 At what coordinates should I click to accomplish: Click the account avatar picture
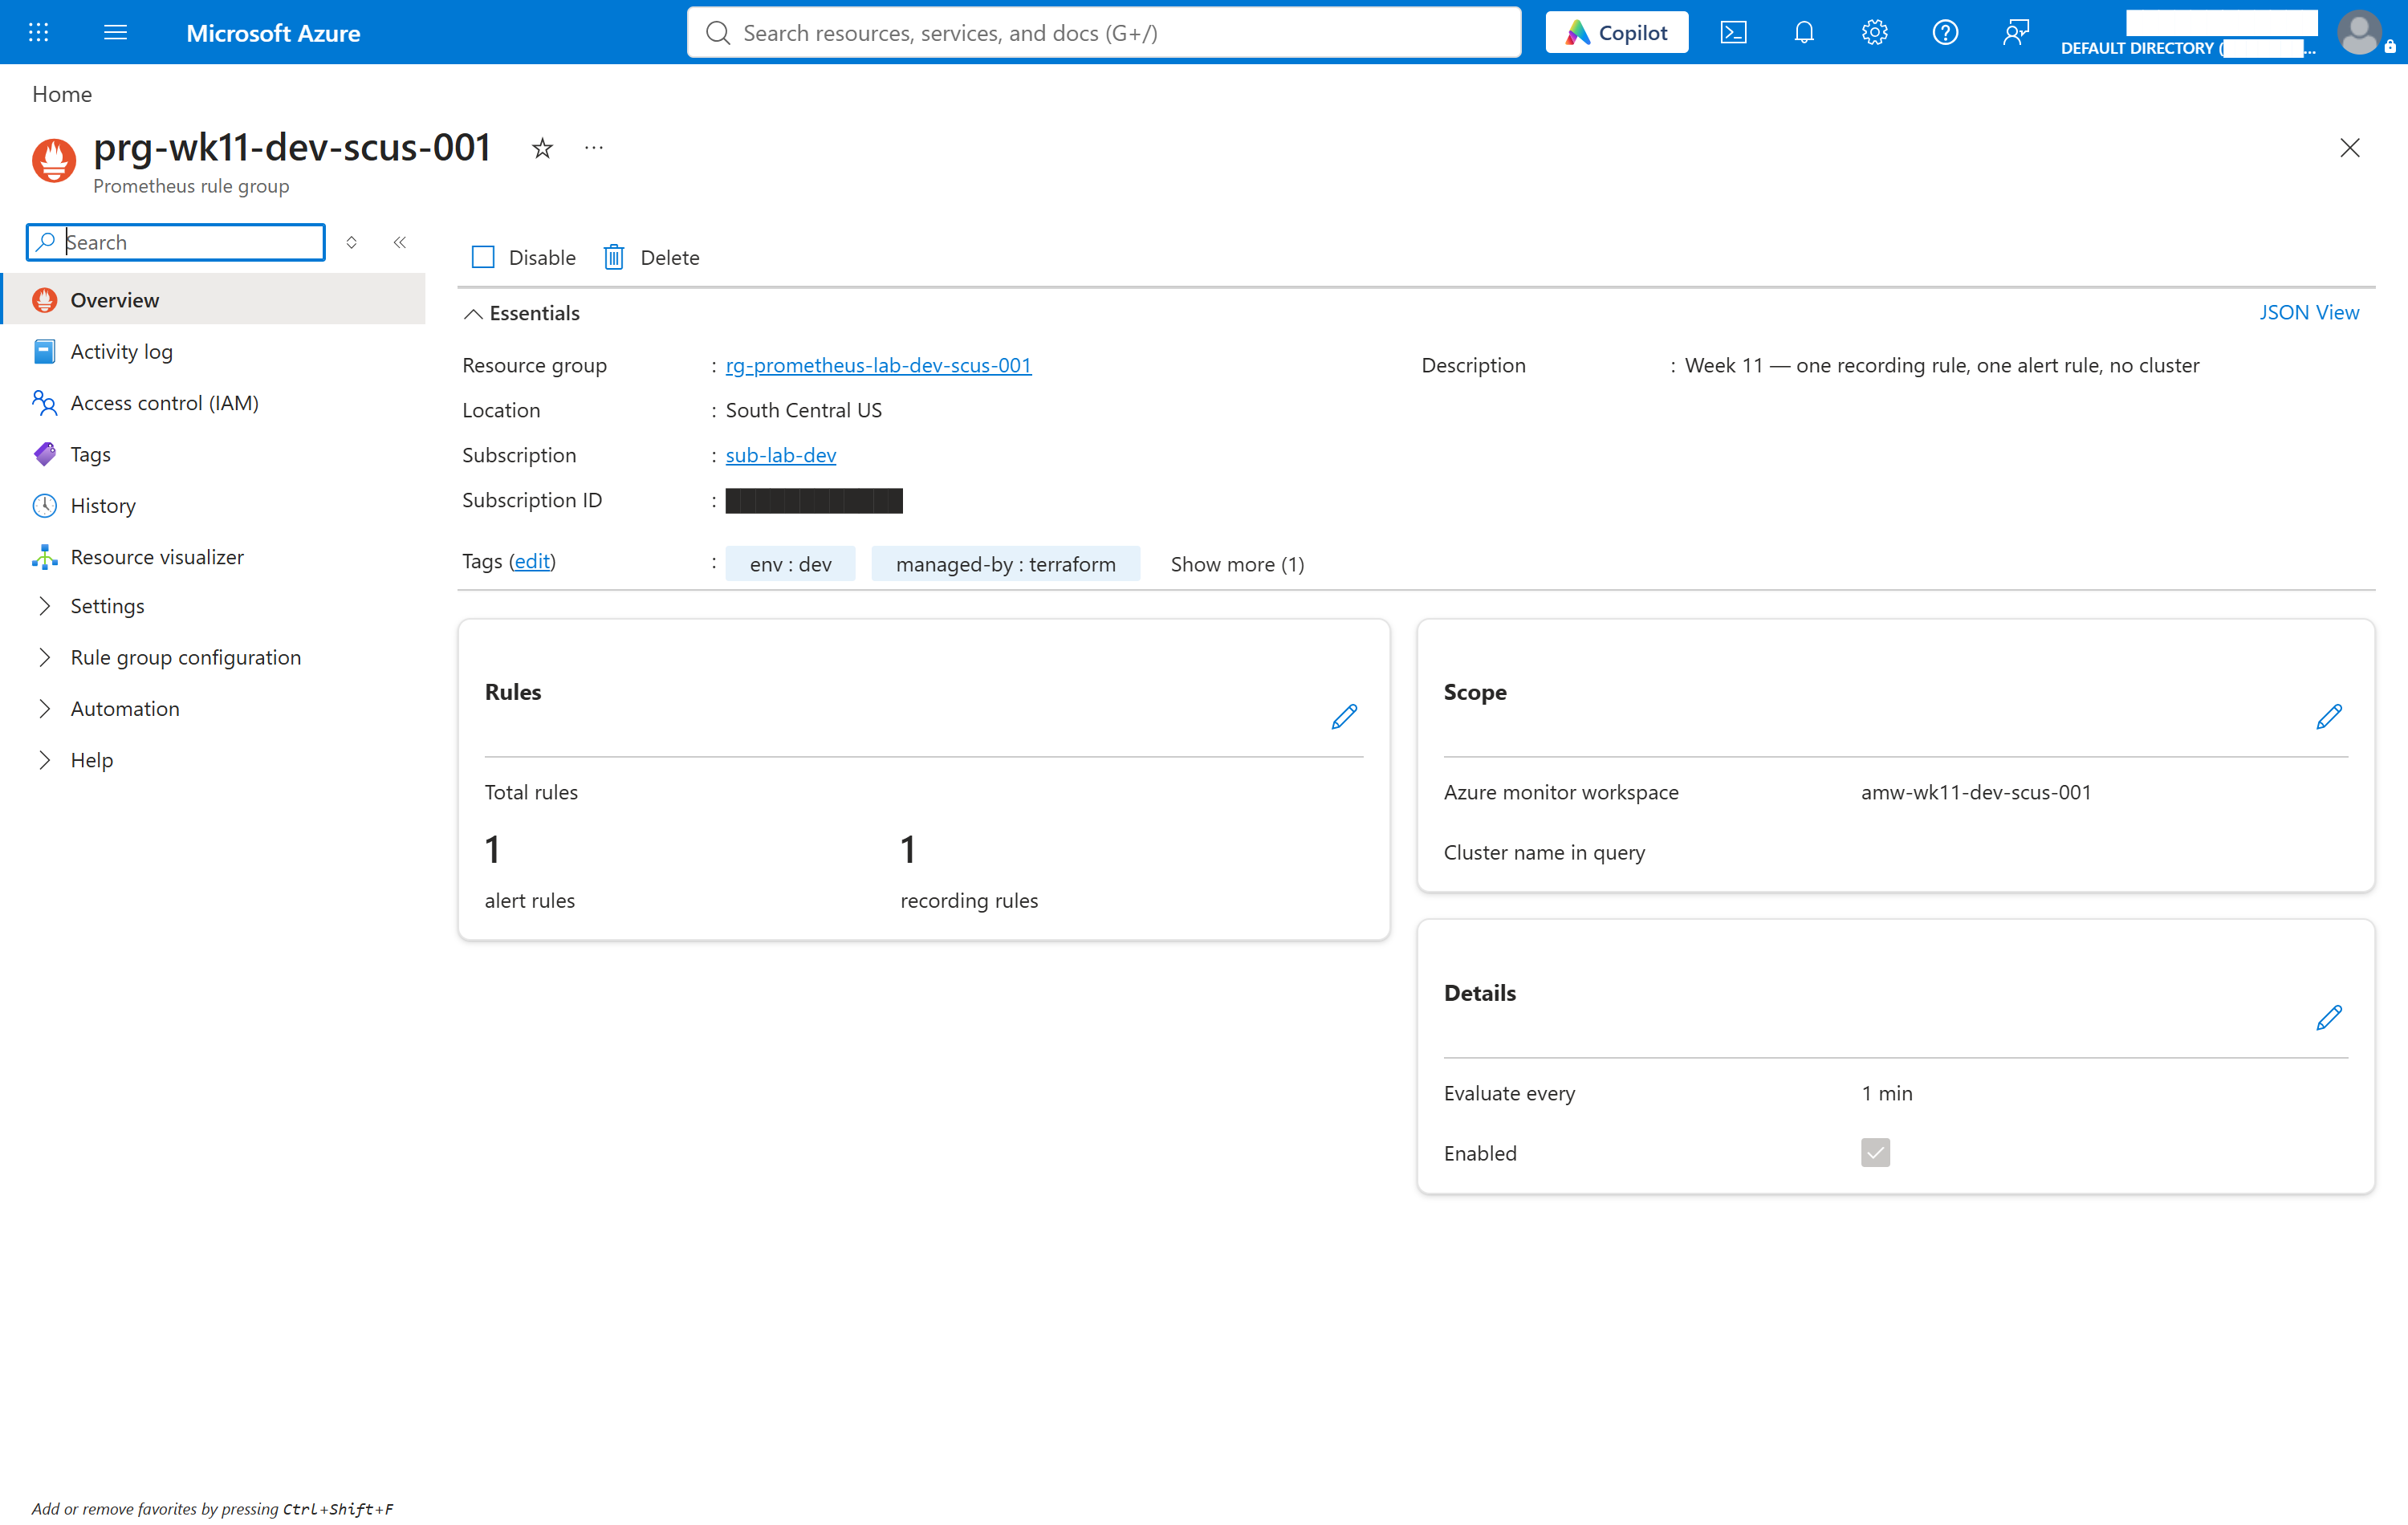point(2358,33)
